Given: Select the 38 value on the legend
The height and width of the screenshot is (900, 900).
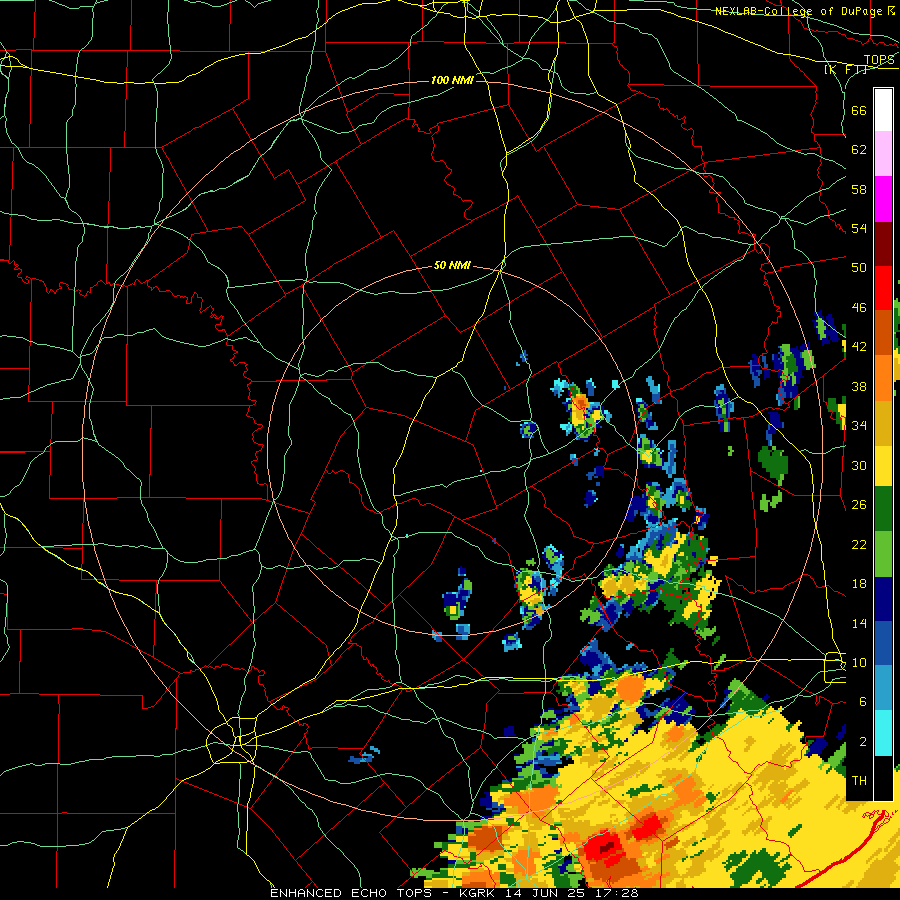Looking at the screenshot, I should [859, 386].
